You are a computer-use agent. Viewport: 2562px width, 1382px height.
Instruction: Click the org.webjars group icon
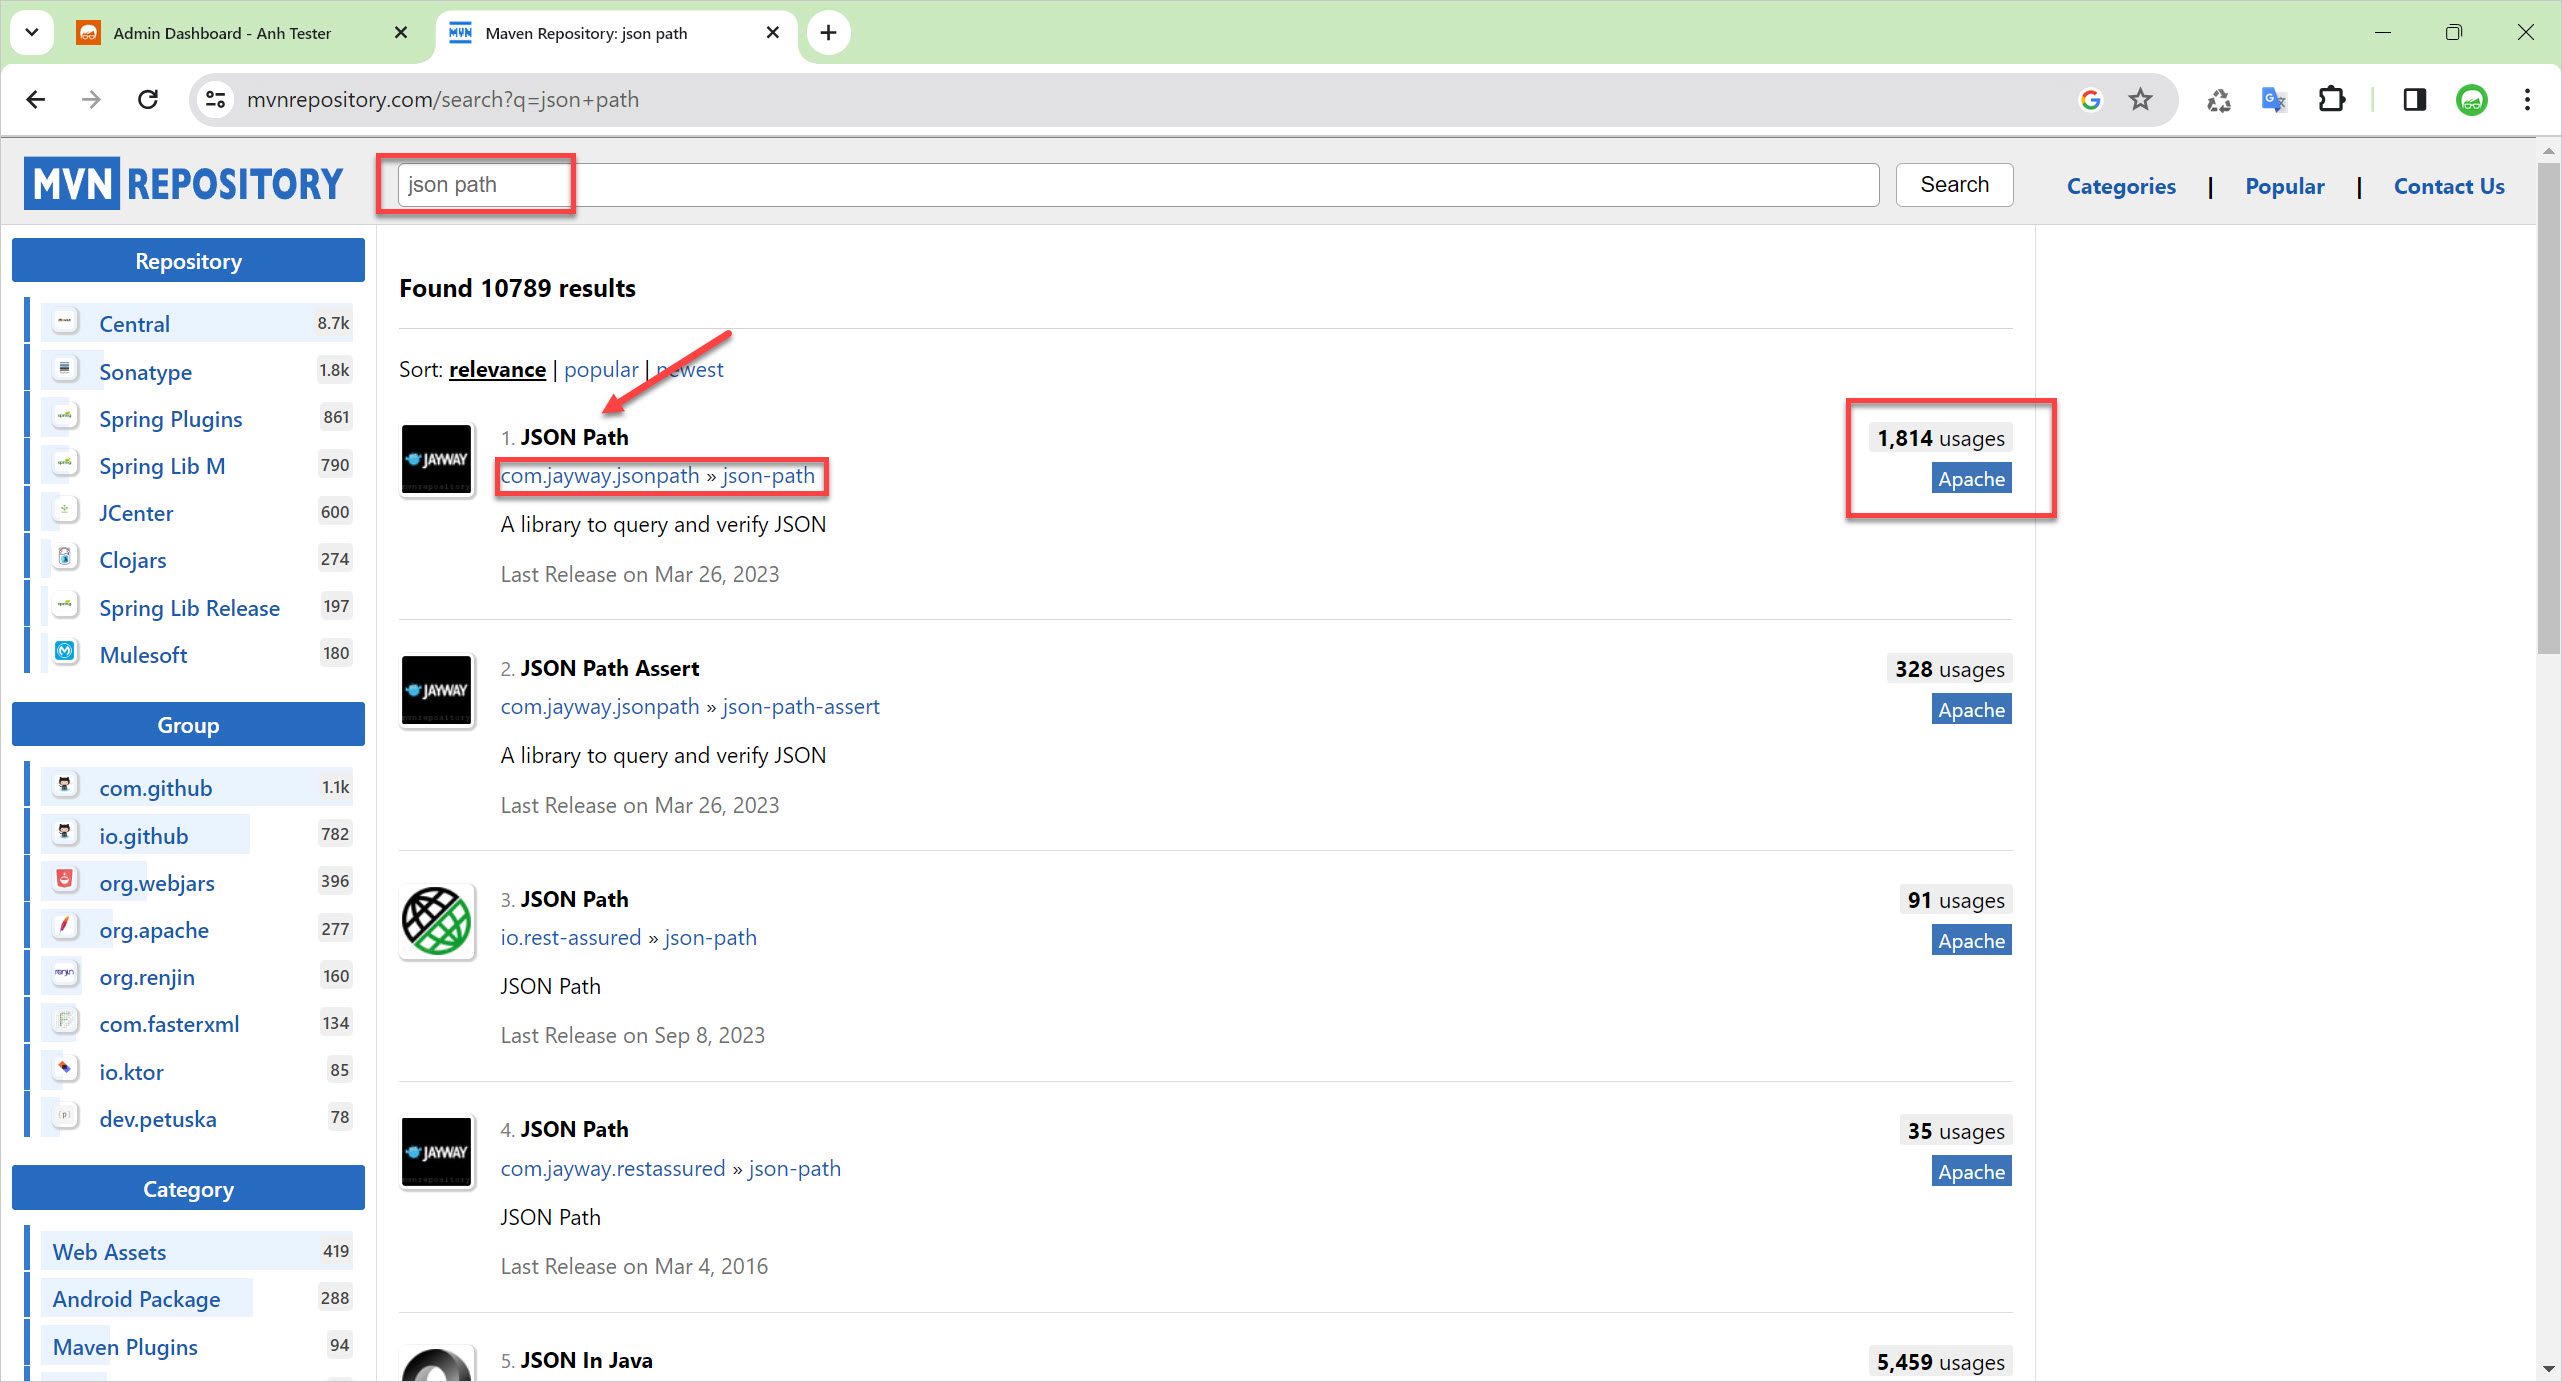pos(65,880)
